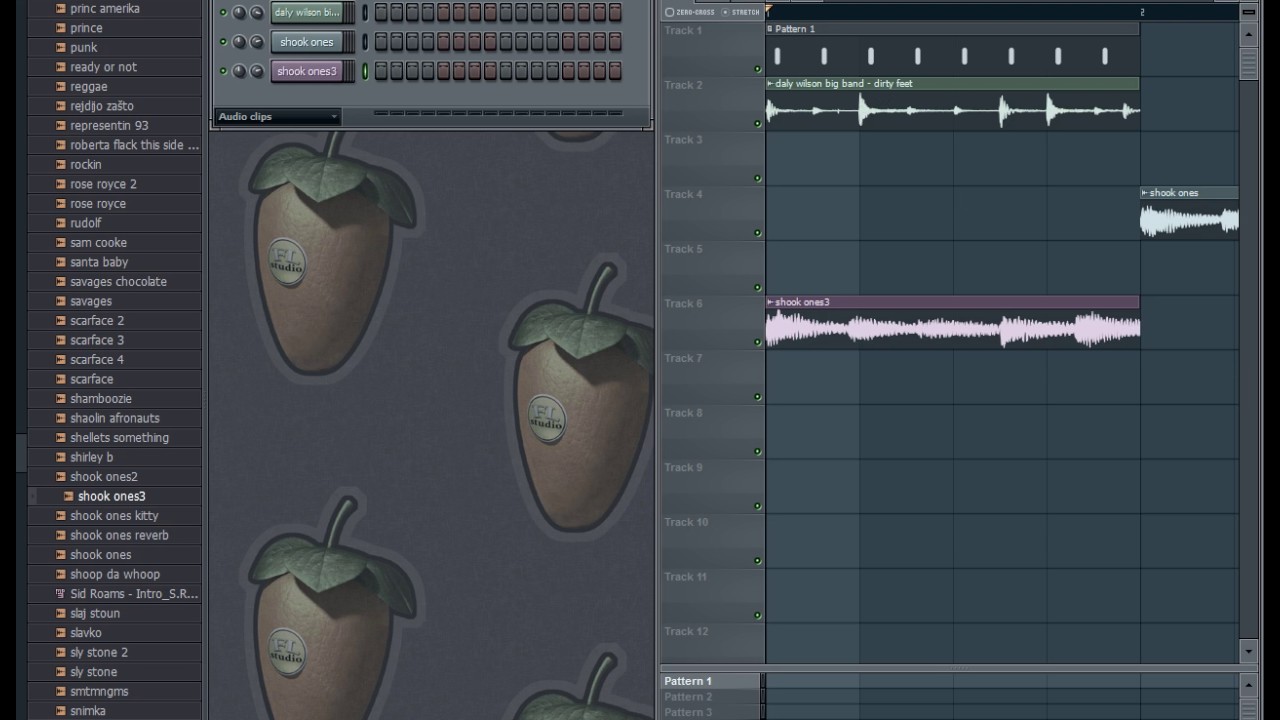Mute the 'shook ones' channel via green LED

(223, 42)
